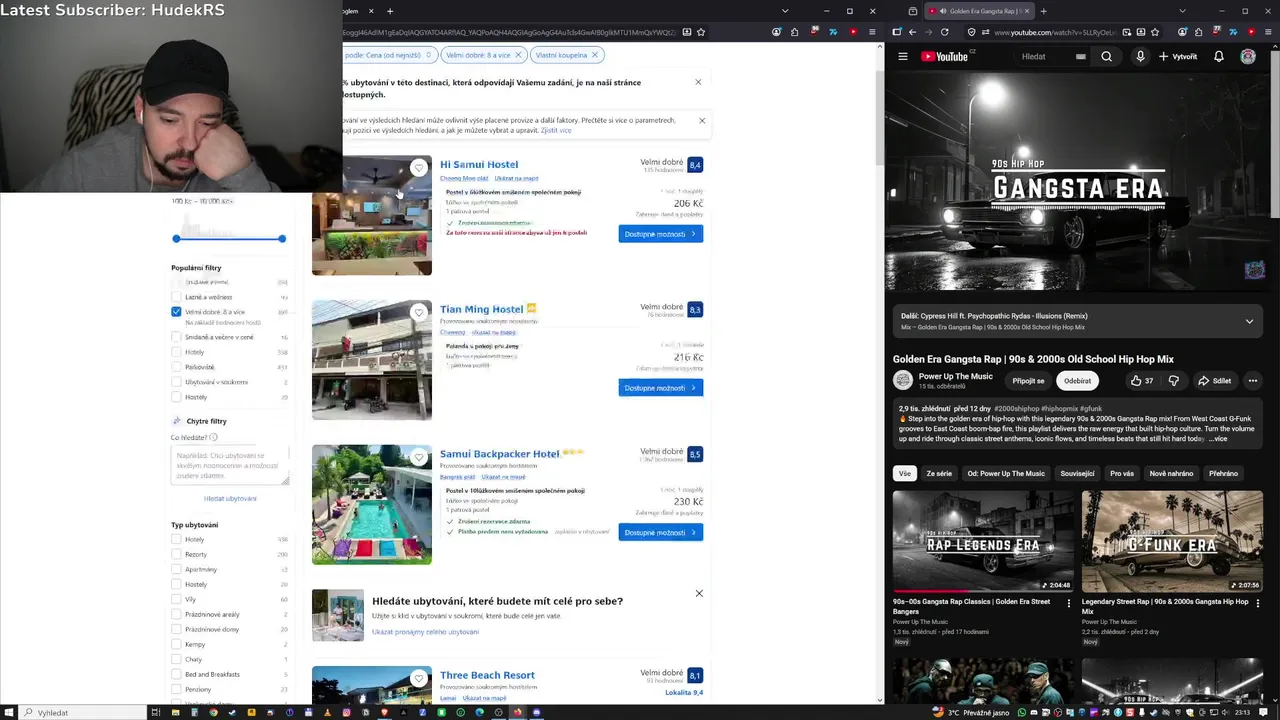The image size is (1280, 720).
Task: Remove the 'Vlastní koupelna' filter chip
Action: pyautogui.click(x=594, y=55)
